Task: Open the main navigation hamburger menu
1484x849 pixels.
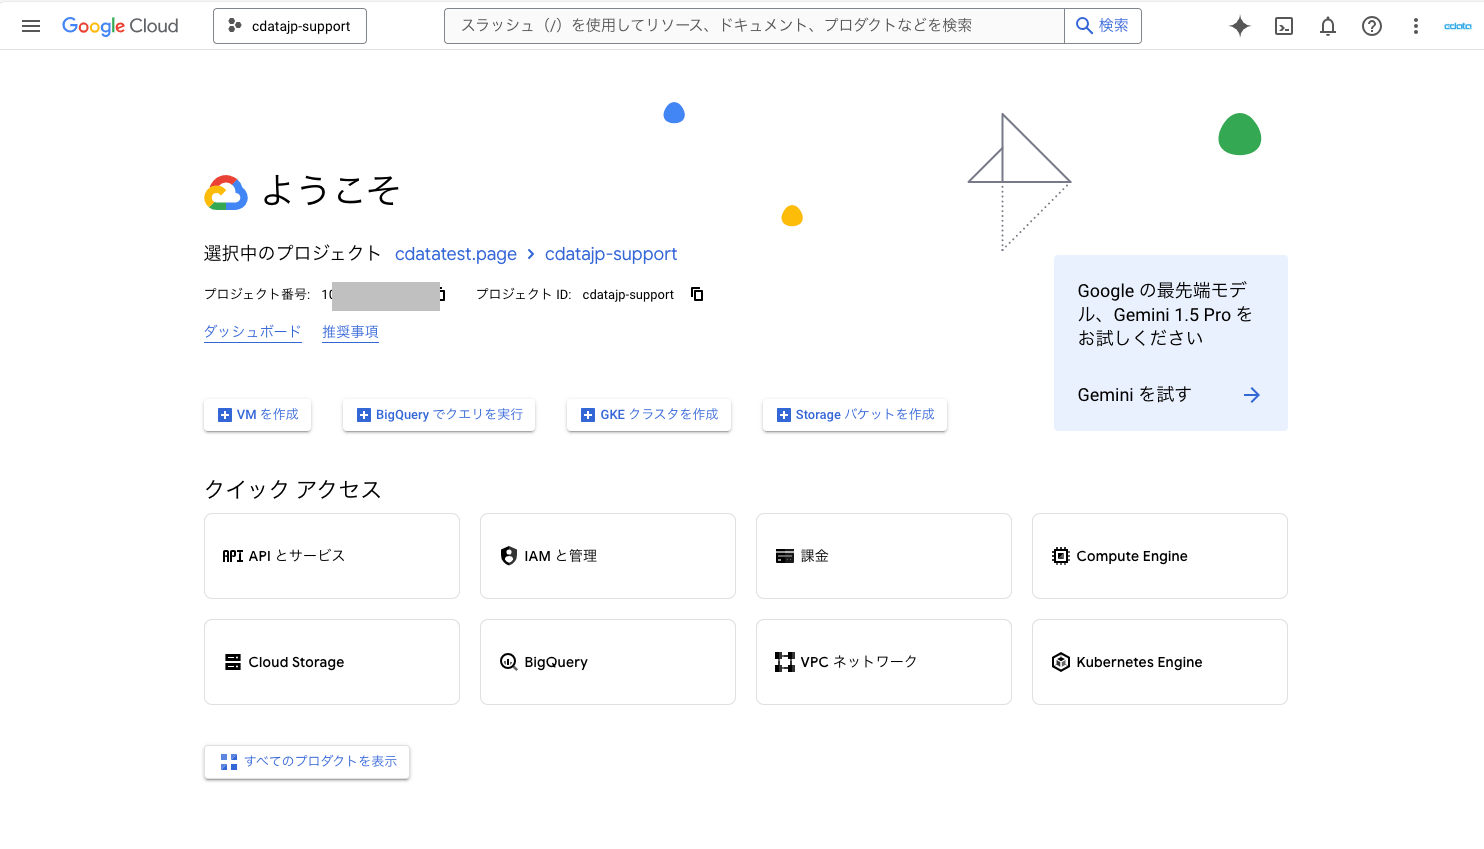Action: click(31, 26)
